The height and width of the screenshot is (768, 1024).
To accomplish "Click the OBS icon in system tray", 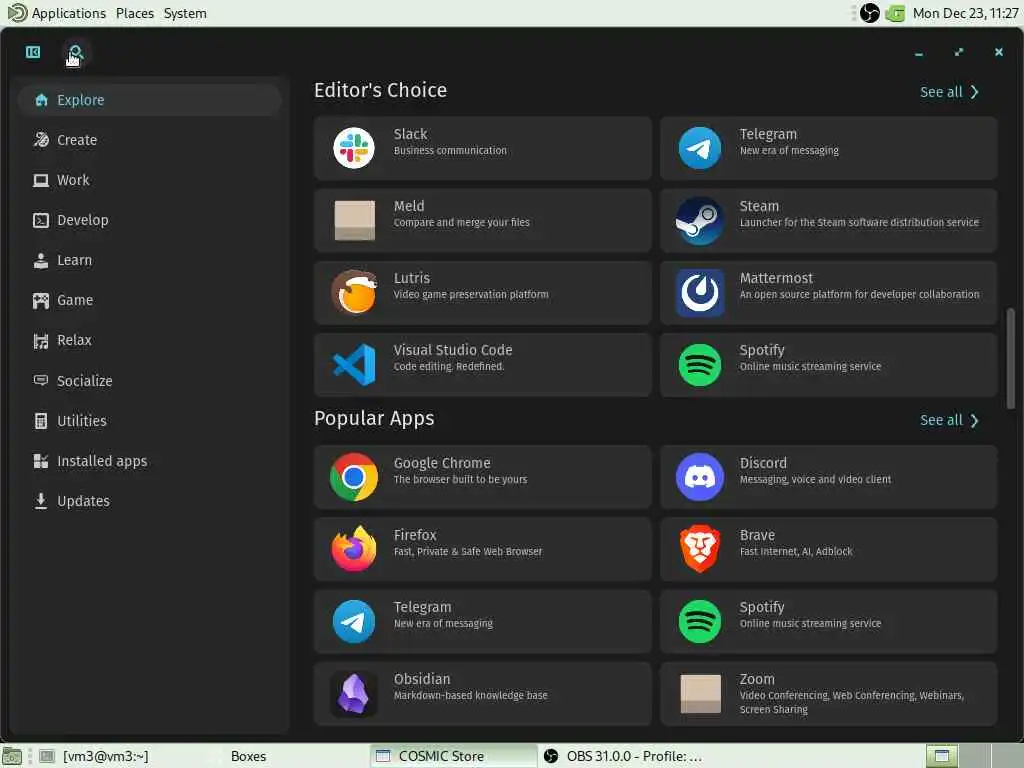I will tap(869, 13).
